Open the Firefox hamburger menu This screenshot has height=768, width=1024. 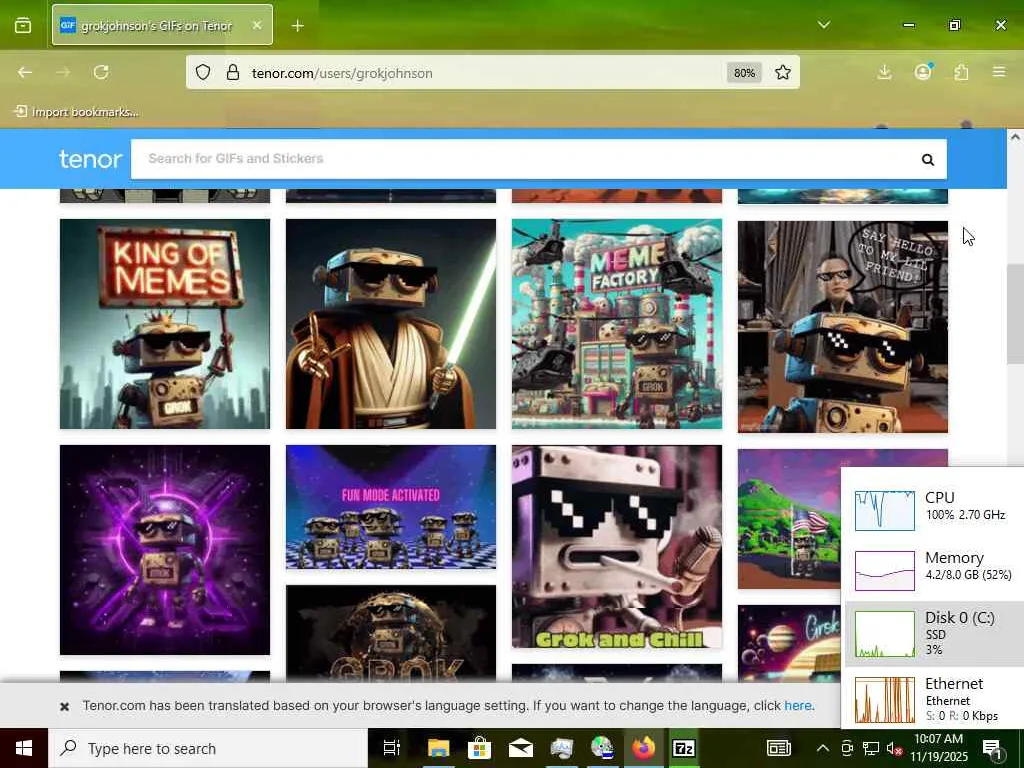tap(999, 72)
